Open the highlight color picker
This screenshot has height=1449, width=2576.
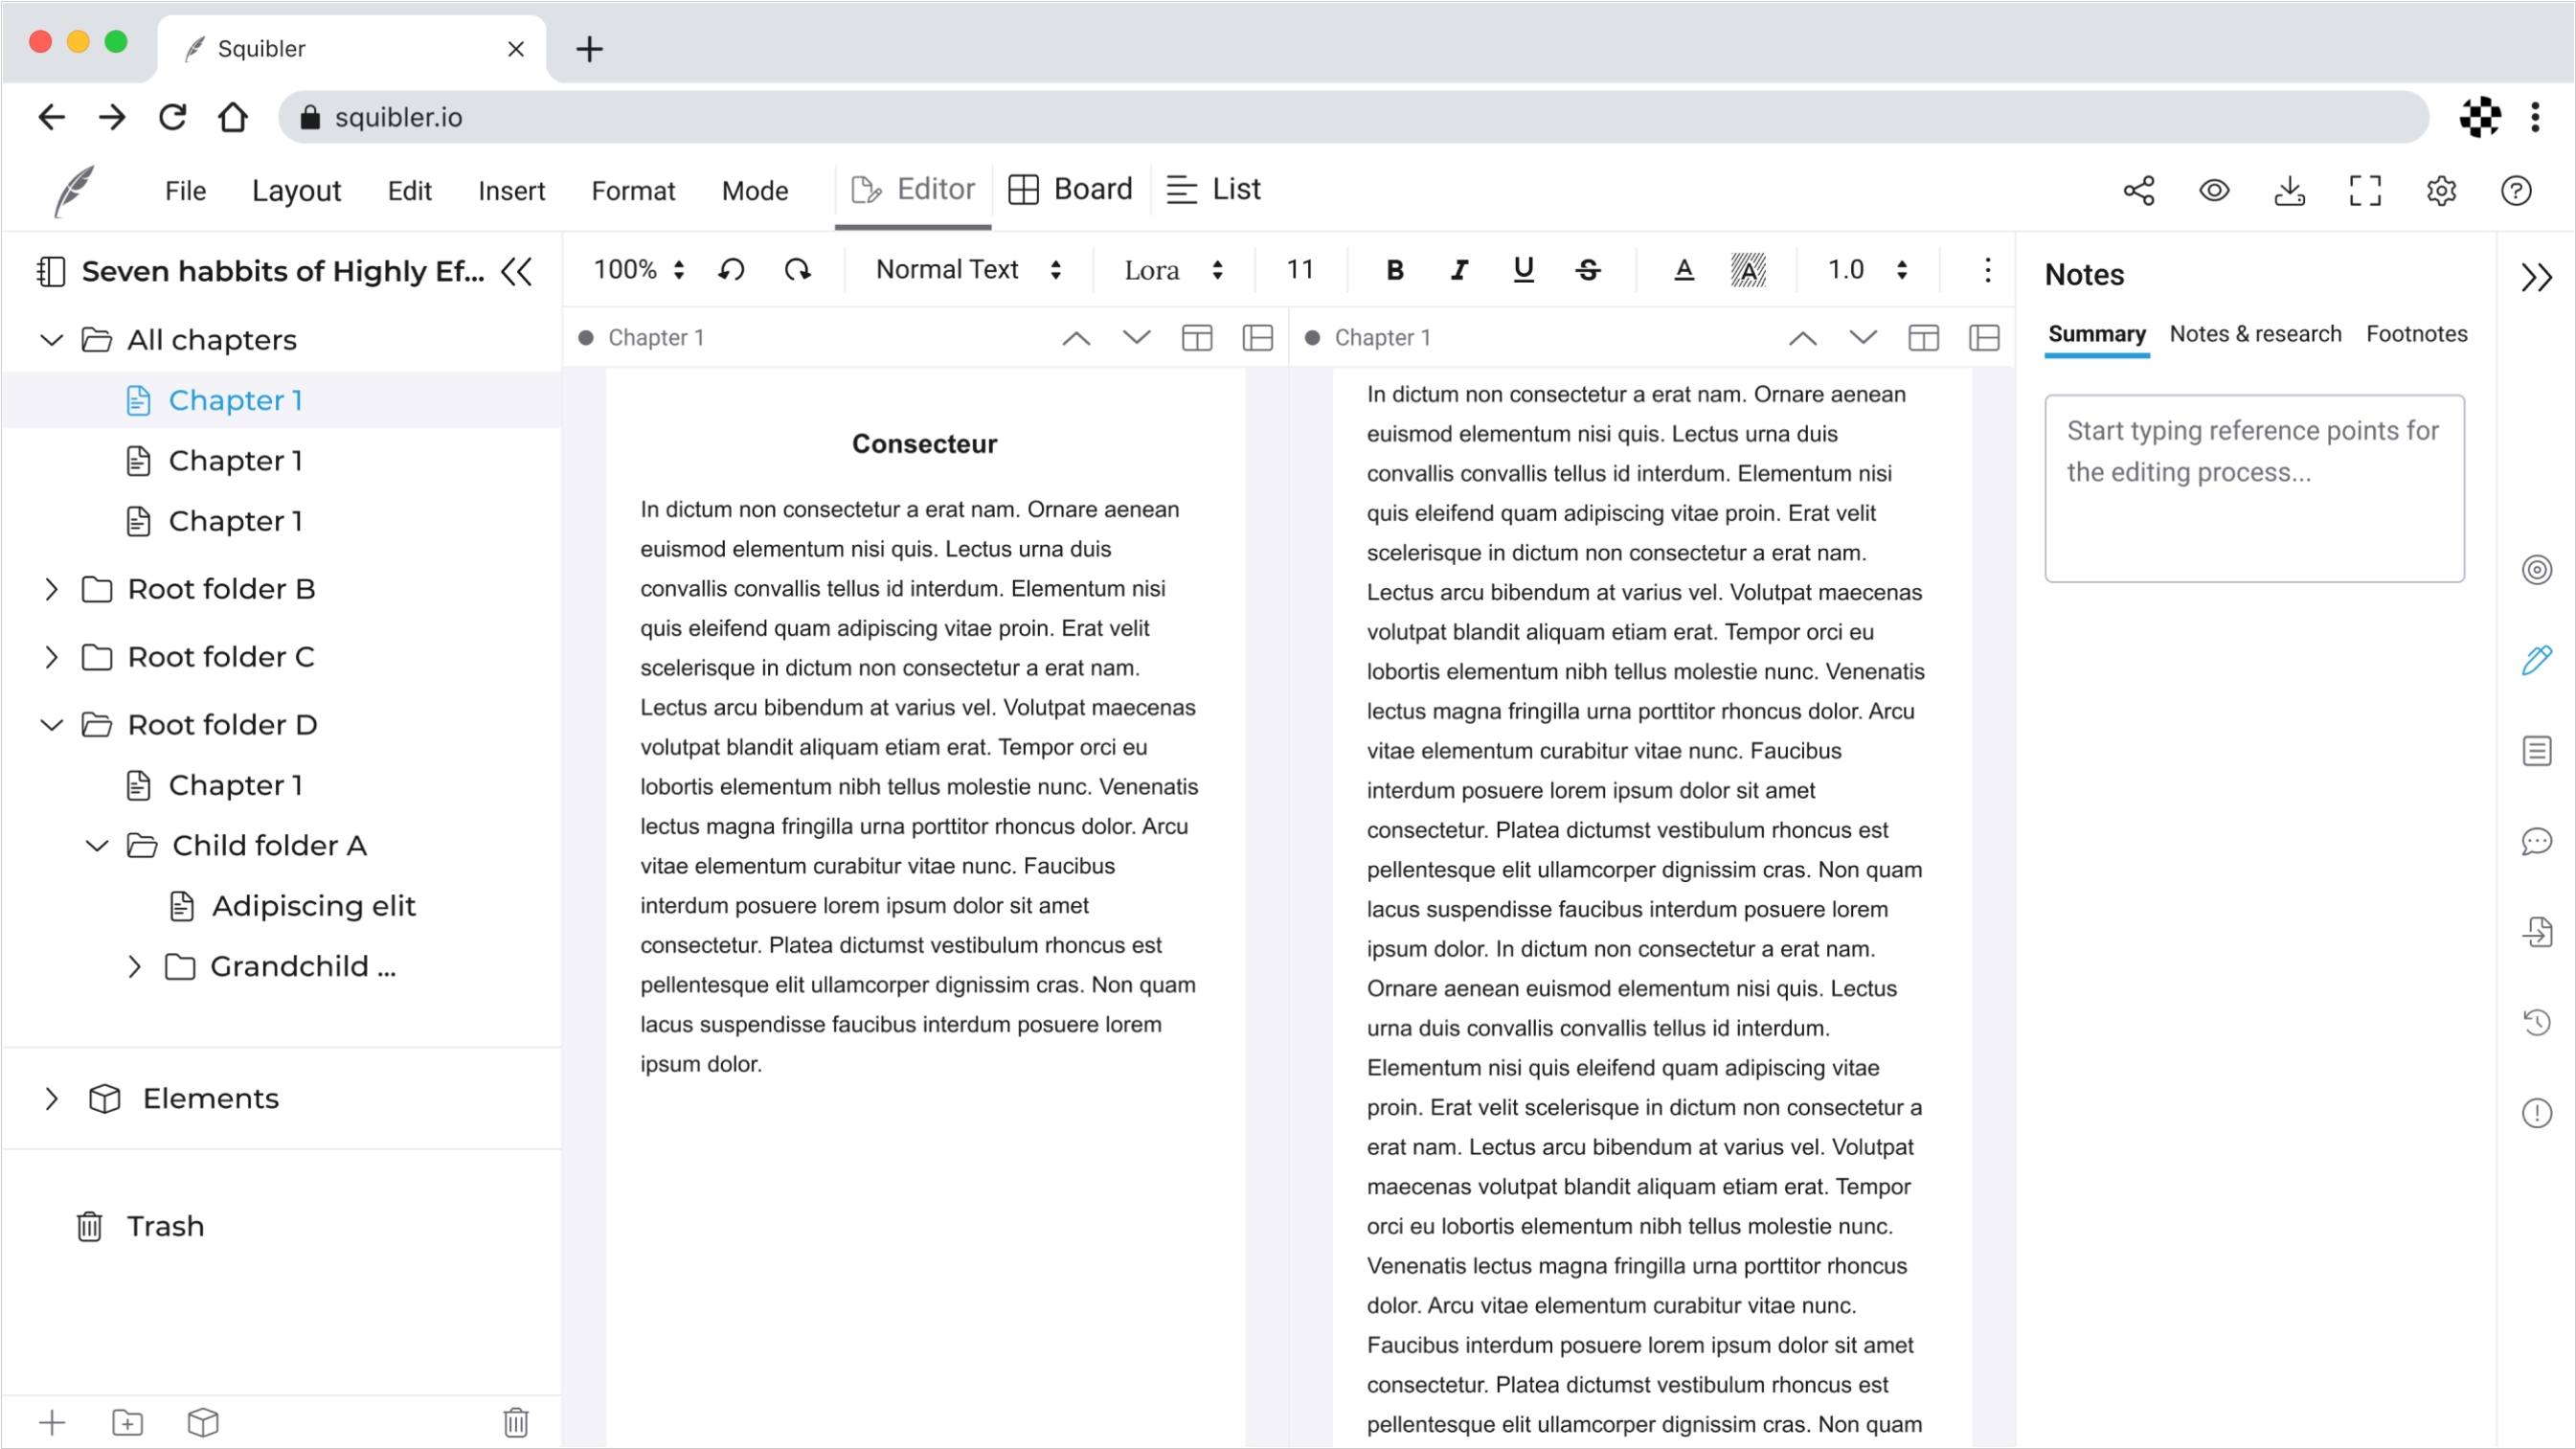click(1748, 269)
